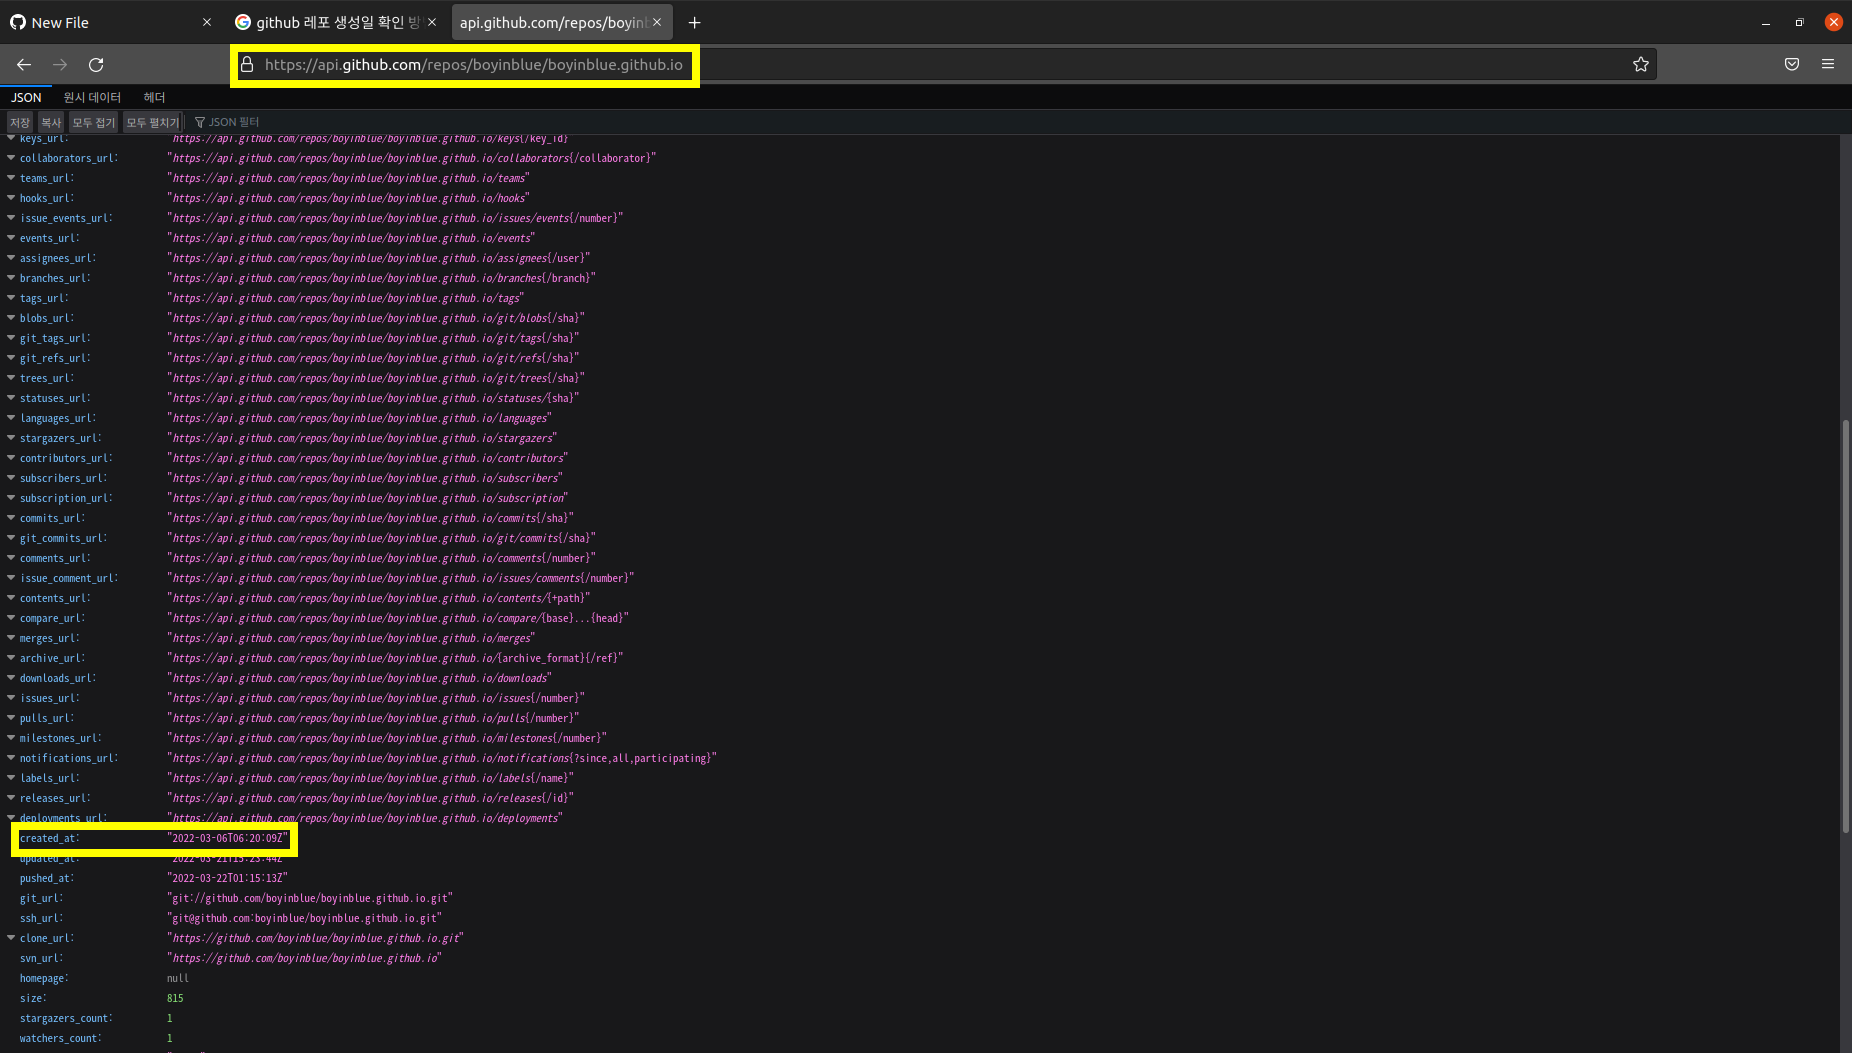Open a new browser tab
The width and height of the screenshot is (1852, 1053).
pos(694,22)
